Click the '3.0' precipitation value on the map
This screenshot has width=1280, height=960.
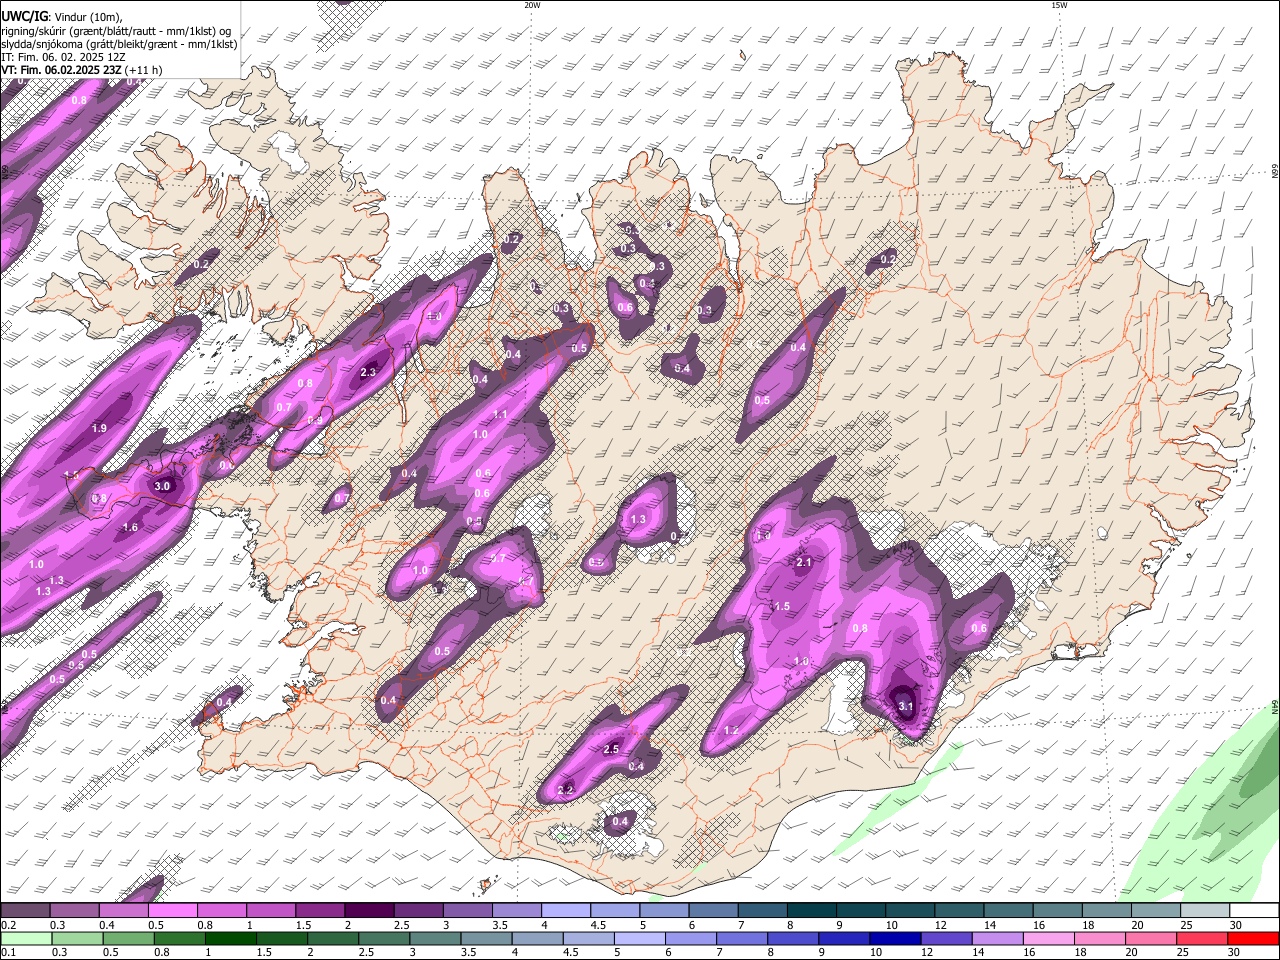[162, 486]
